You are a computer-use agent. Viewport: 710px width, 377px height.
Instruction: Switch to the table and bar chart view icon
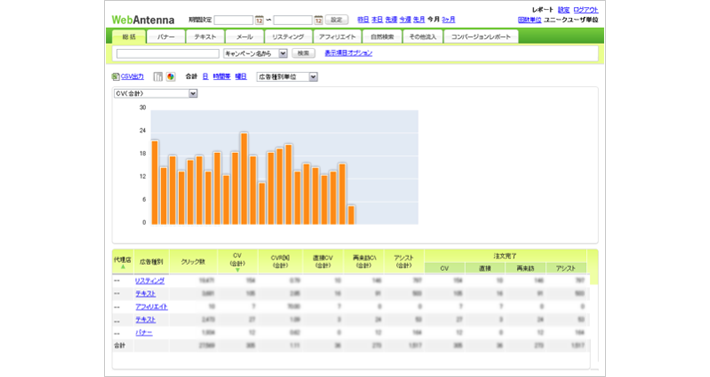coord(158,77)
